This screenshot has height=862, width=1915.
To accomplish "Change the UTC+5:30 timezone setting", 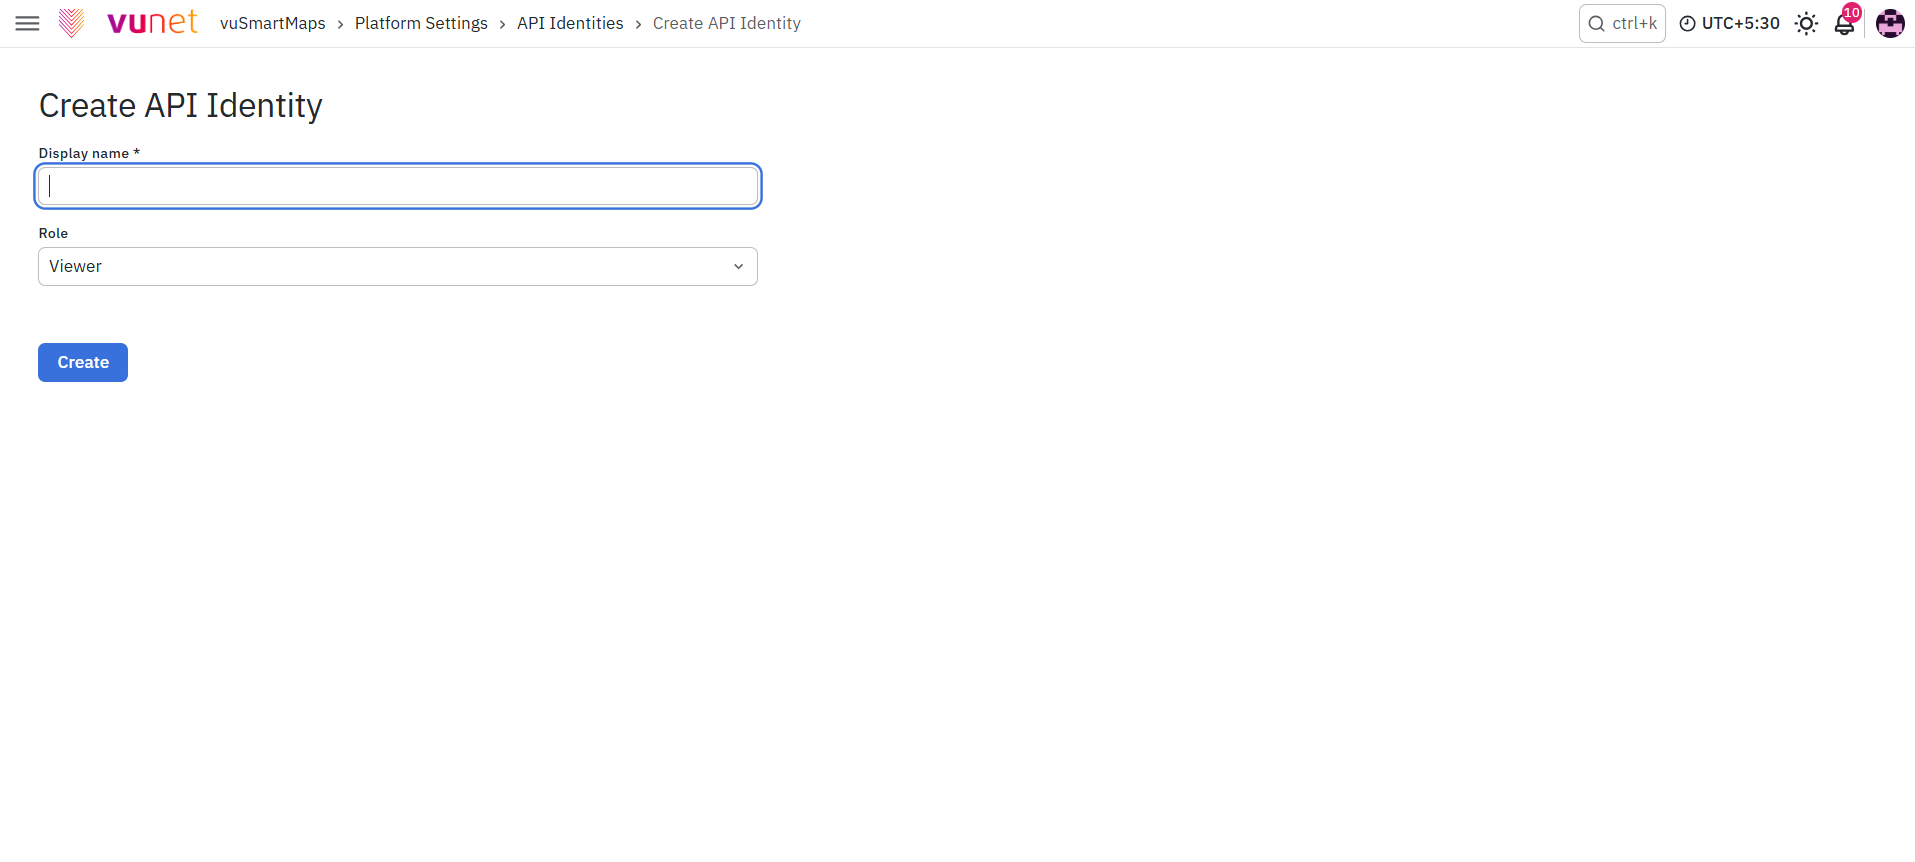I will coord(1729,23).
